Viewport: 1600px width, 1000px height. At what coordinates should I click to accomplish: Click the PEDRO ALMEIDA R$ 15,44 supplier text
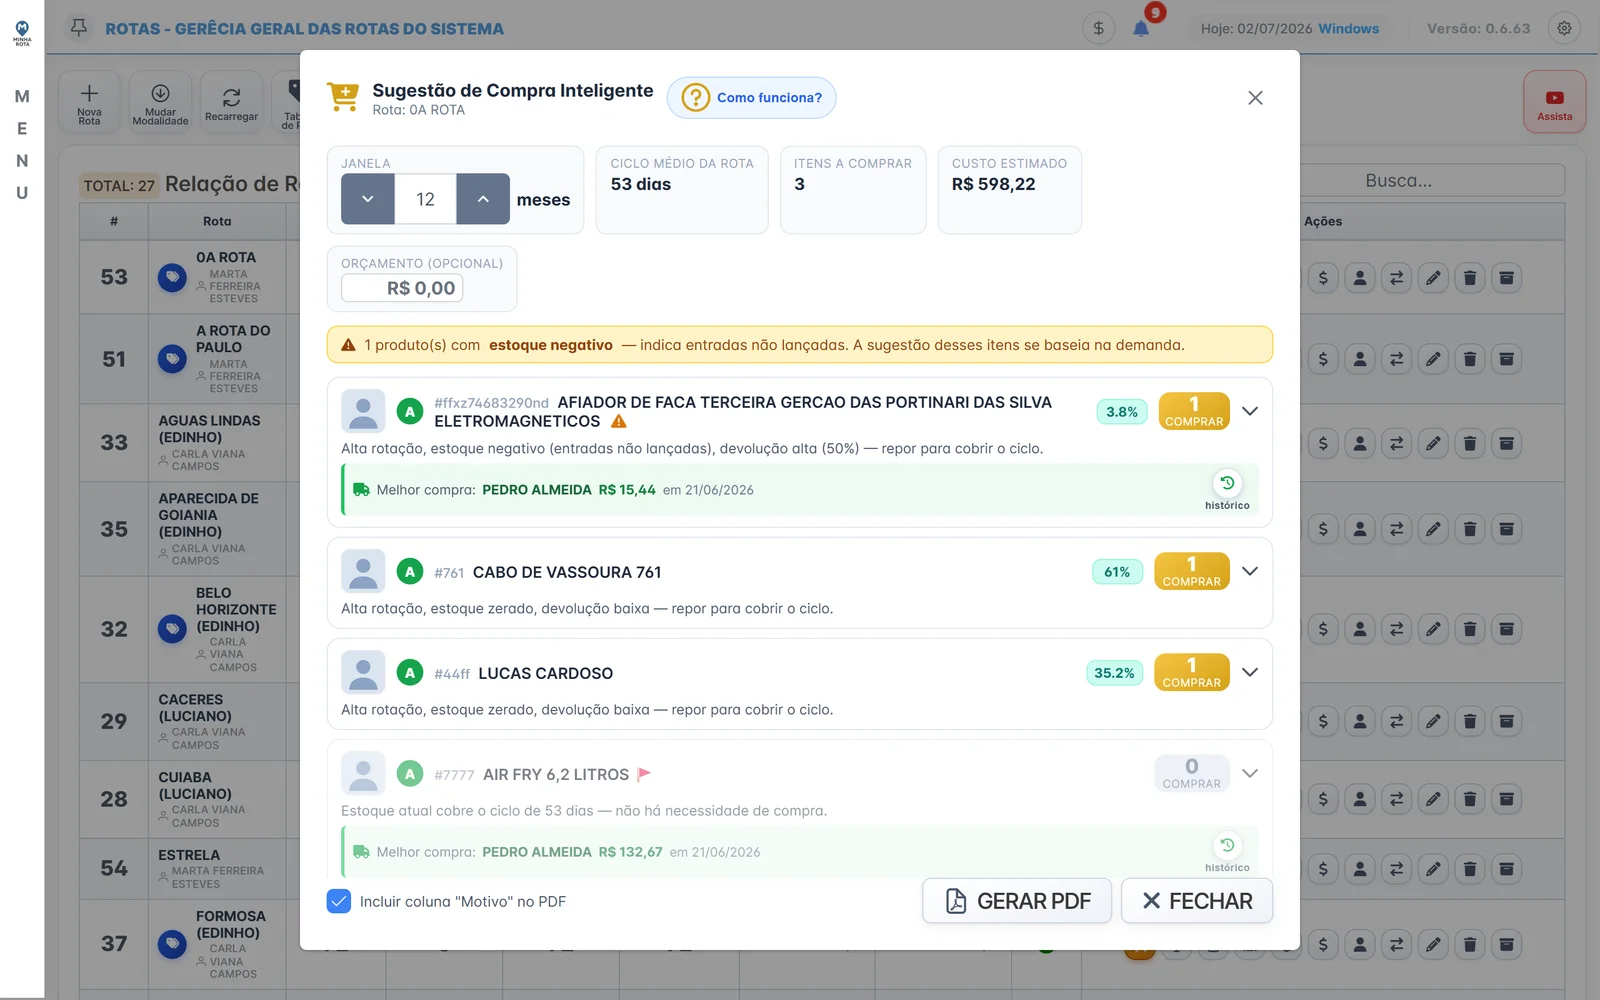569,490
